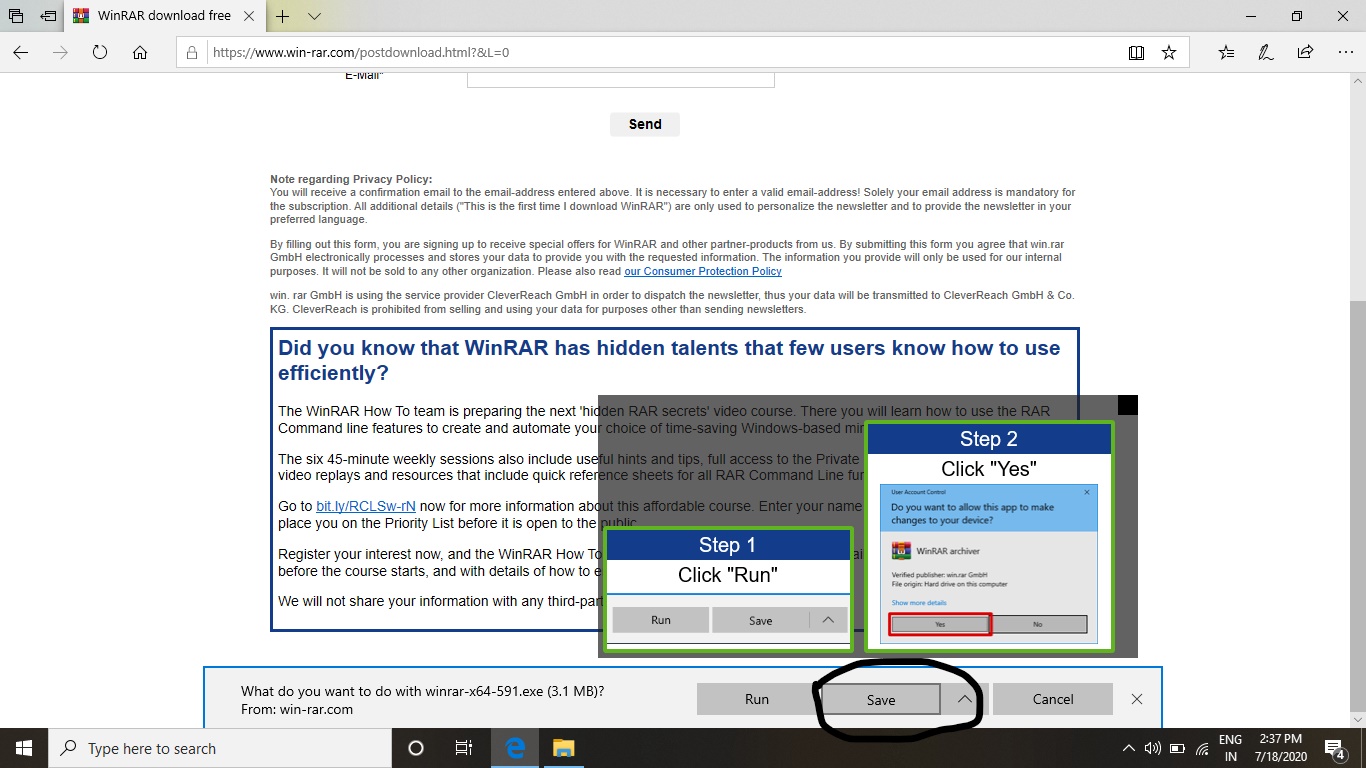Image resolution: width=1366 pixels, height=768 pixels.
Task: Switch the ENG IN input language
Action: pyautogui.click(x=1231, y=748)
